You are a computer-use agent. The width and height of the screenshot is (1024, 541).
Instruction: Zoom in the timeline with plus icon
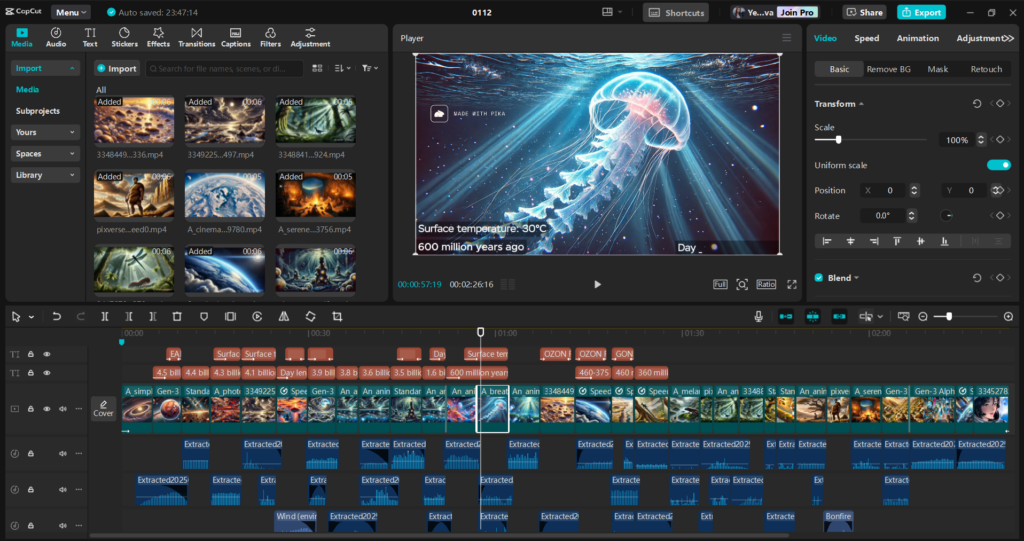tap(1008, 316)
